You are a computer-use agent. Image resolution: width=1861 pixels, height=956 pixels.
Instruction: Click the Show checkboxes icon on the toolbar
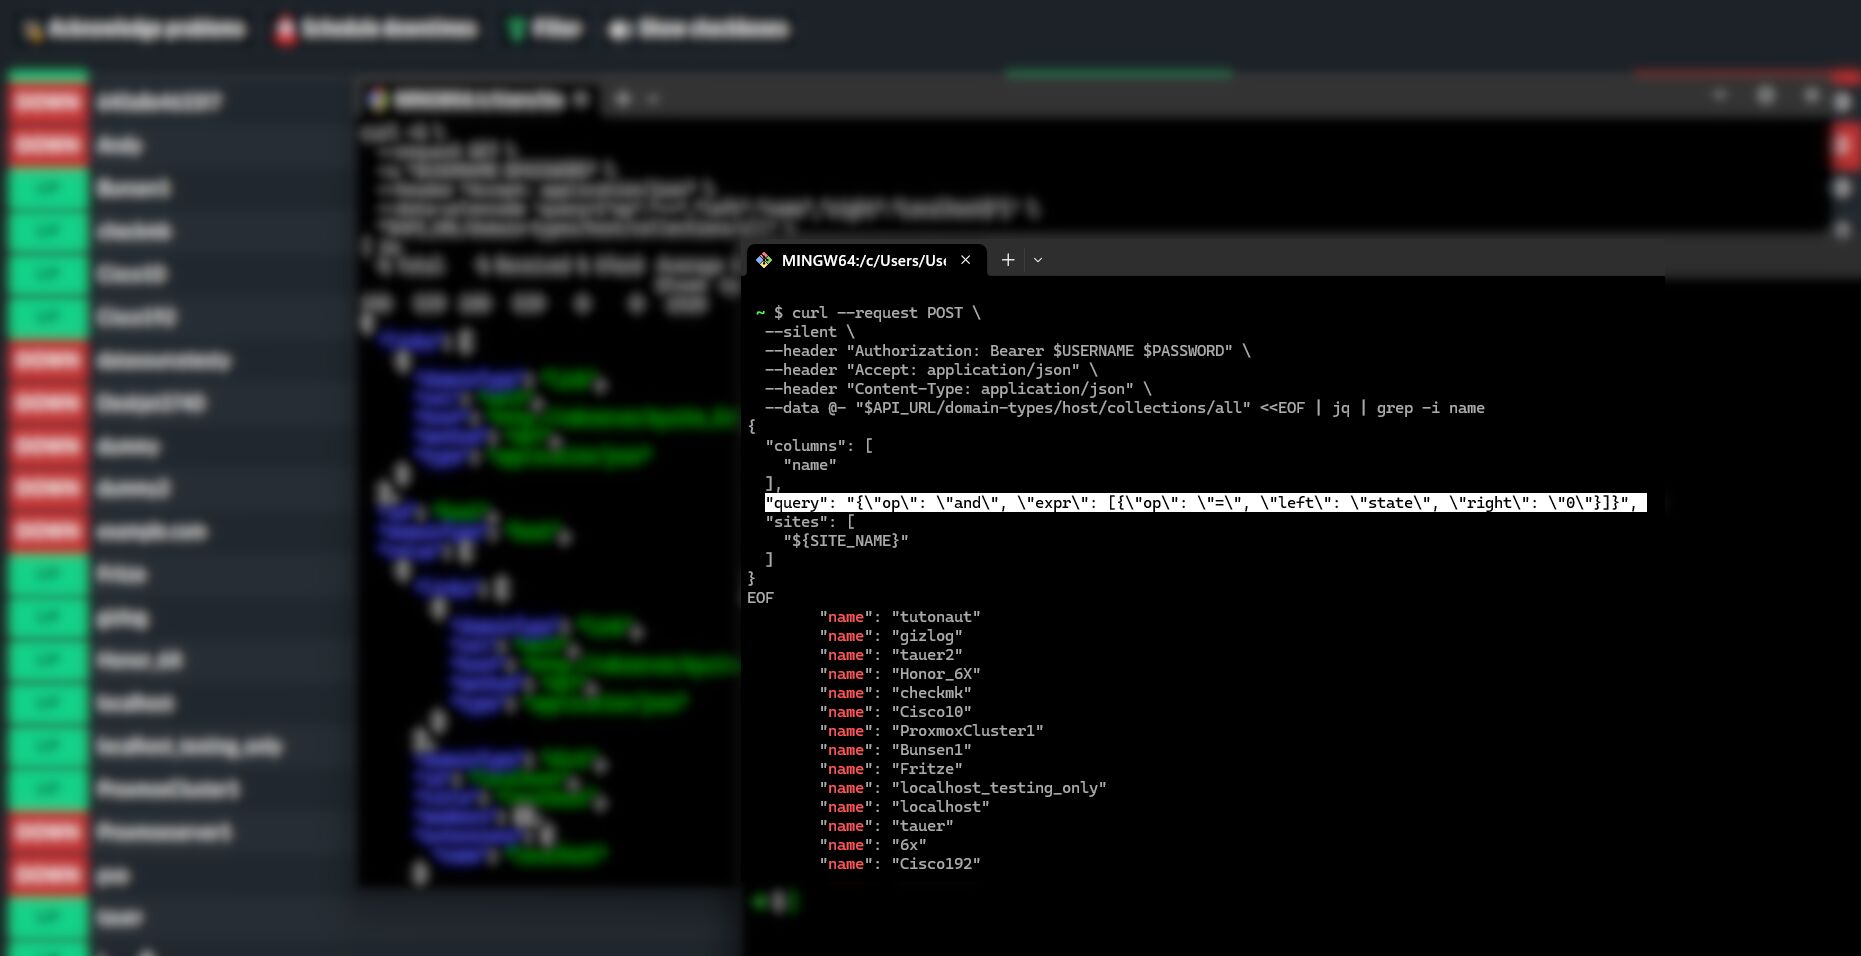[617, 29]
